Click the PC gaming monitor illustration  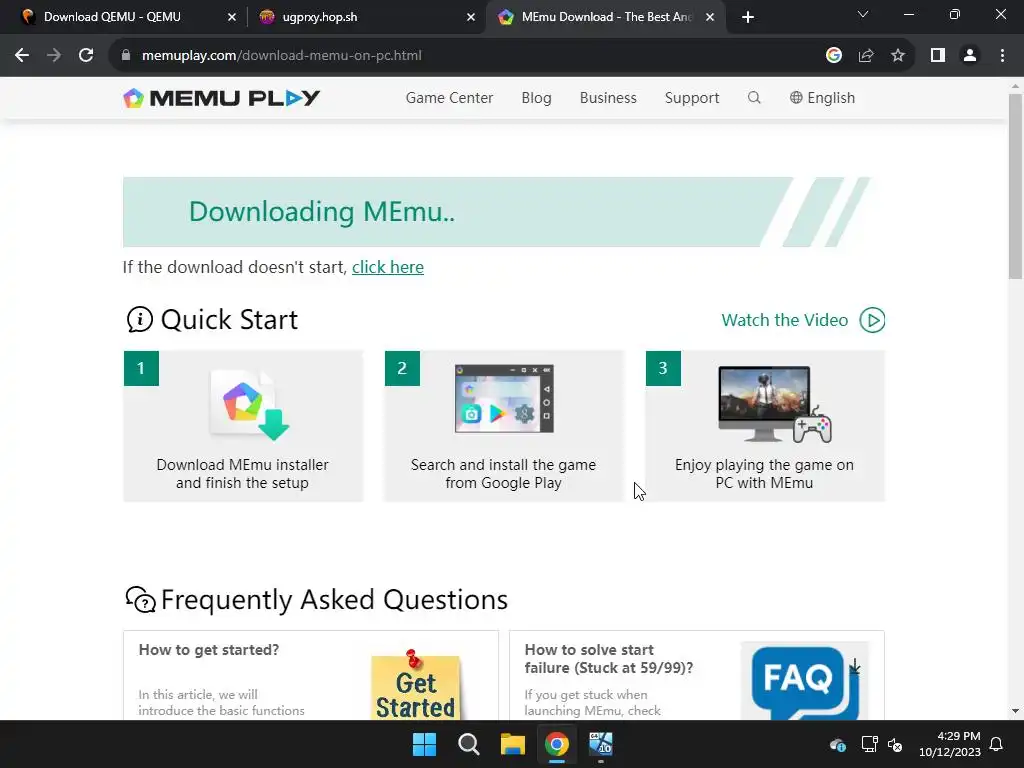774,404
